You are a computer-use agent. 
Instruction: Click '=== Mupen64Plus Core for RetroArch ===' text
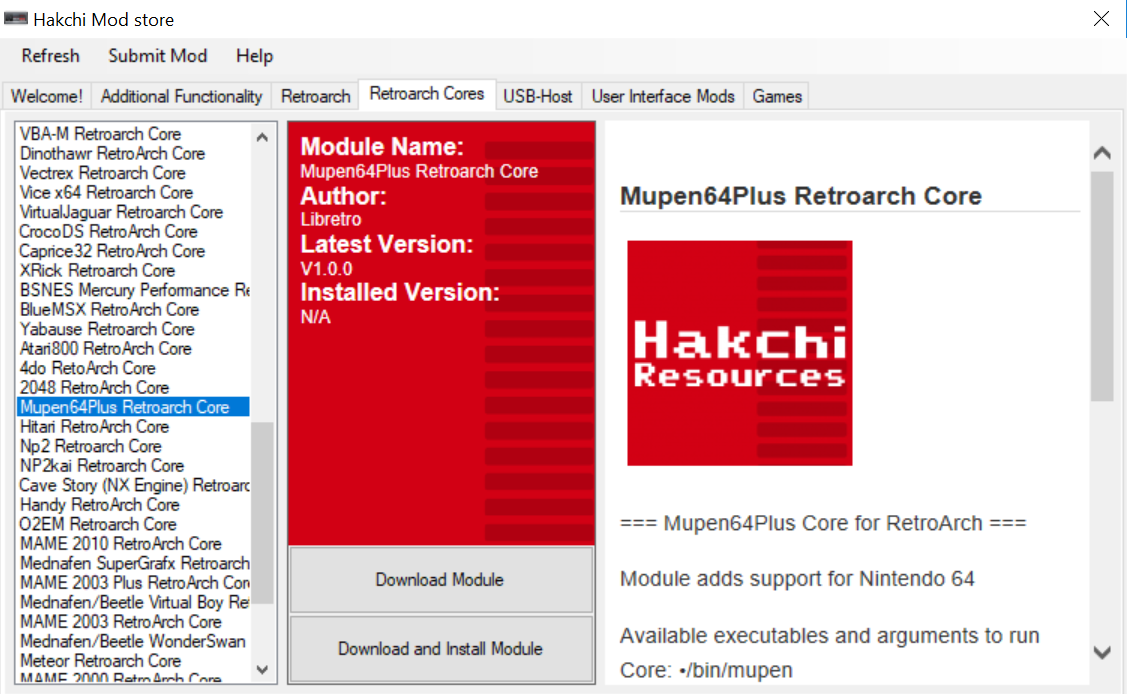[x=823, y=522]
